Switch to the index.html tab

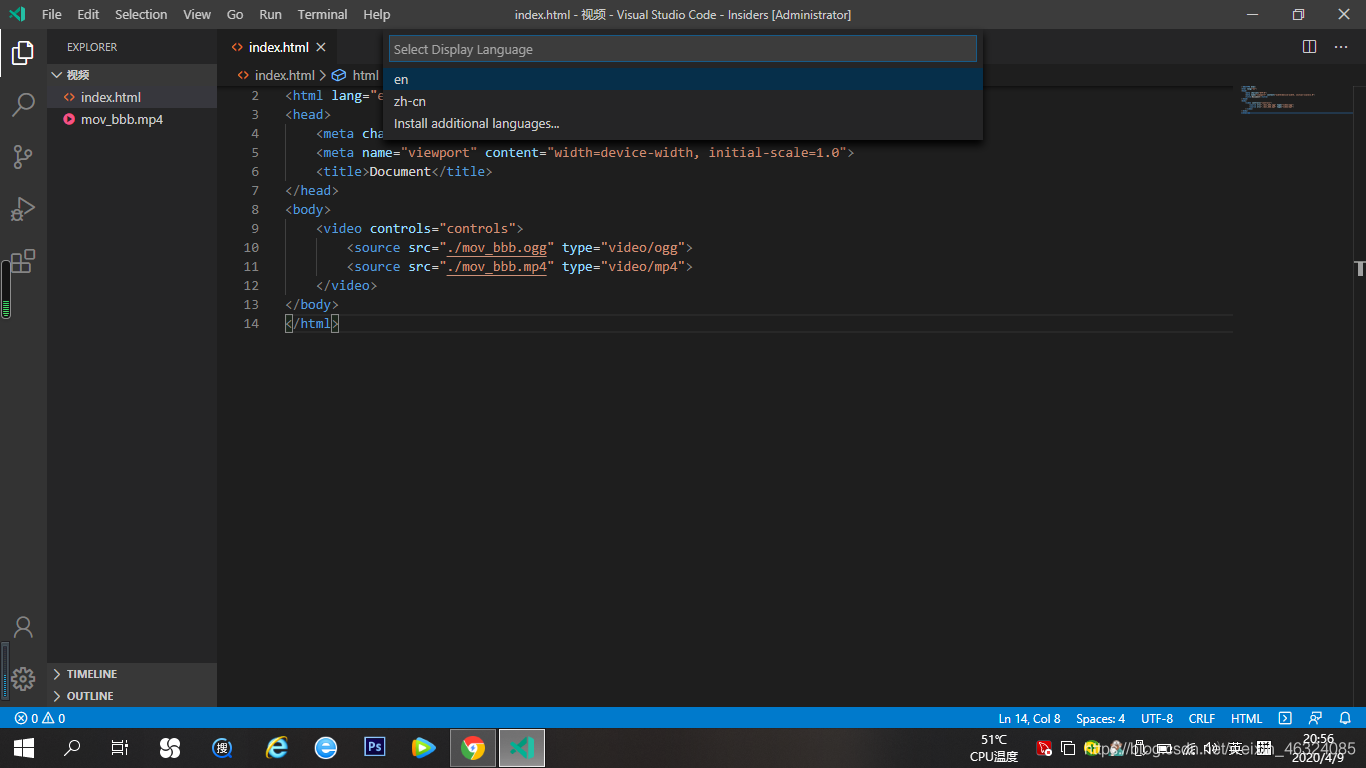pos(277,46)
